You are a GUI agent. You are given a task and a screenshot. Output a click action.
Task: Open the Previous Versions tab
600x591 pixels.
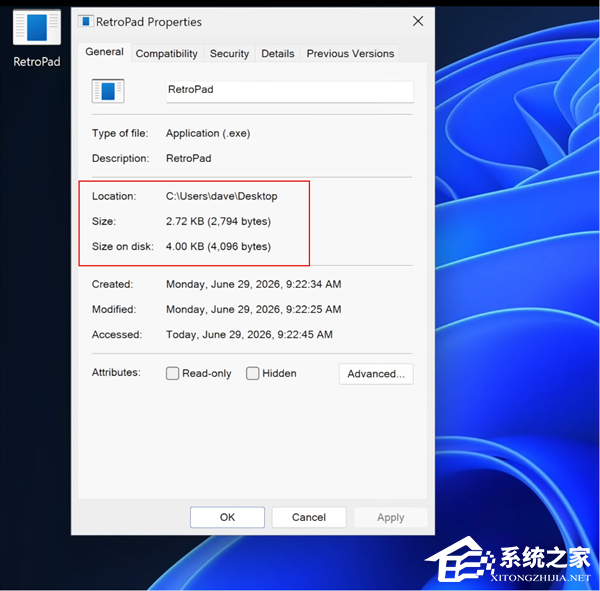pos(350,54)
